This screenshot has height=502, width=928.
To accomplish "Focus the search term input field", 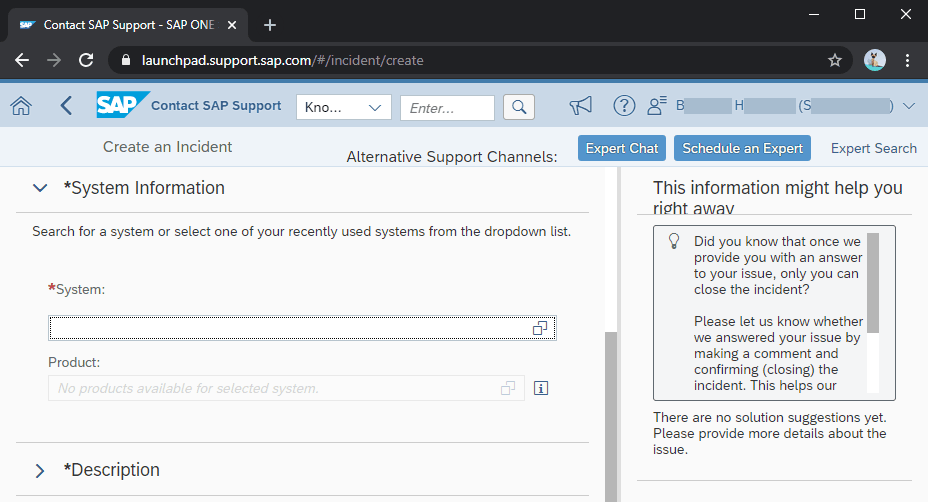I will pos(447,108).
